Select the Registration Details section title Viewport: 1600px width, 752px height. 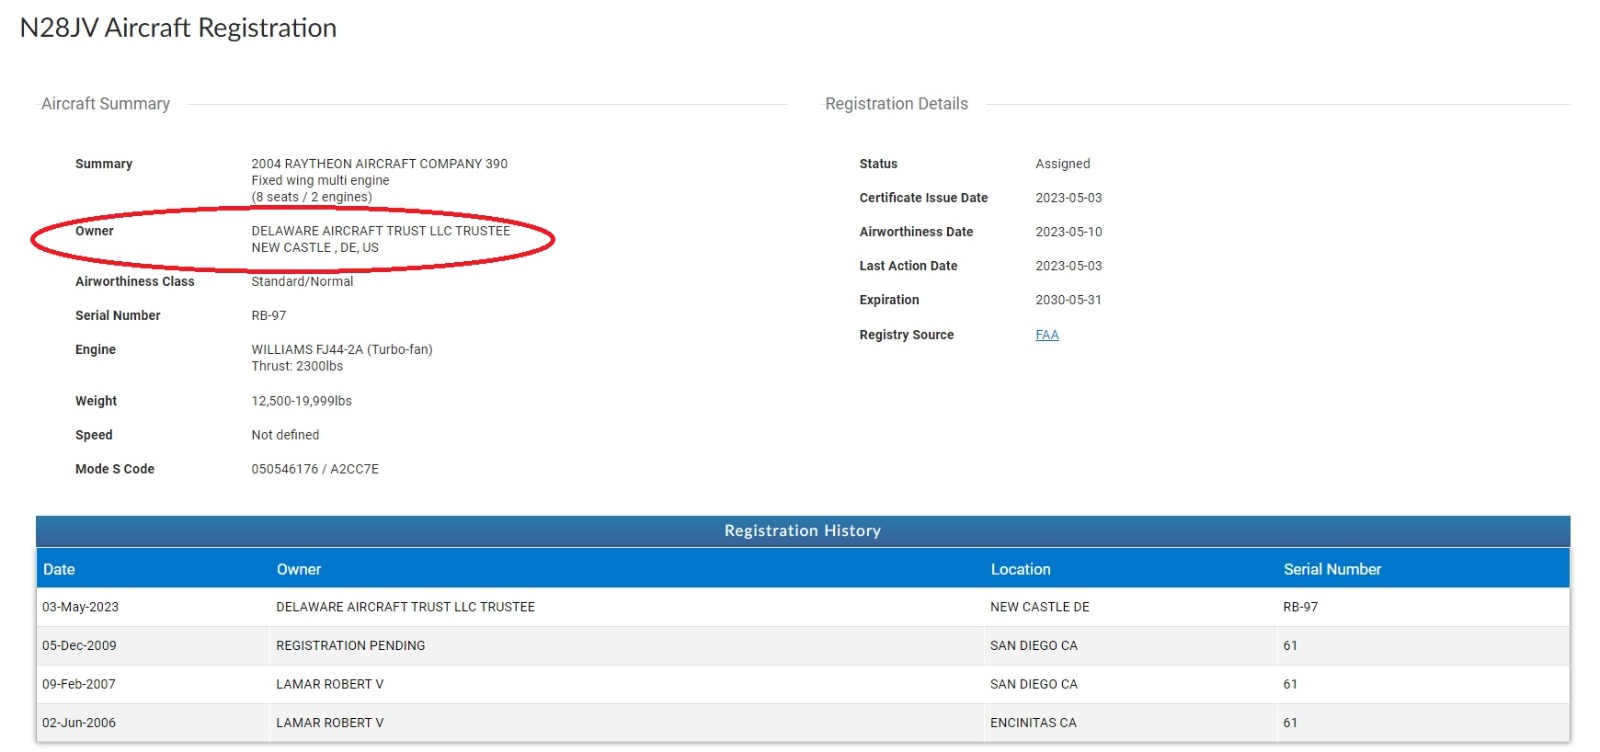click(x=896, y=104)
